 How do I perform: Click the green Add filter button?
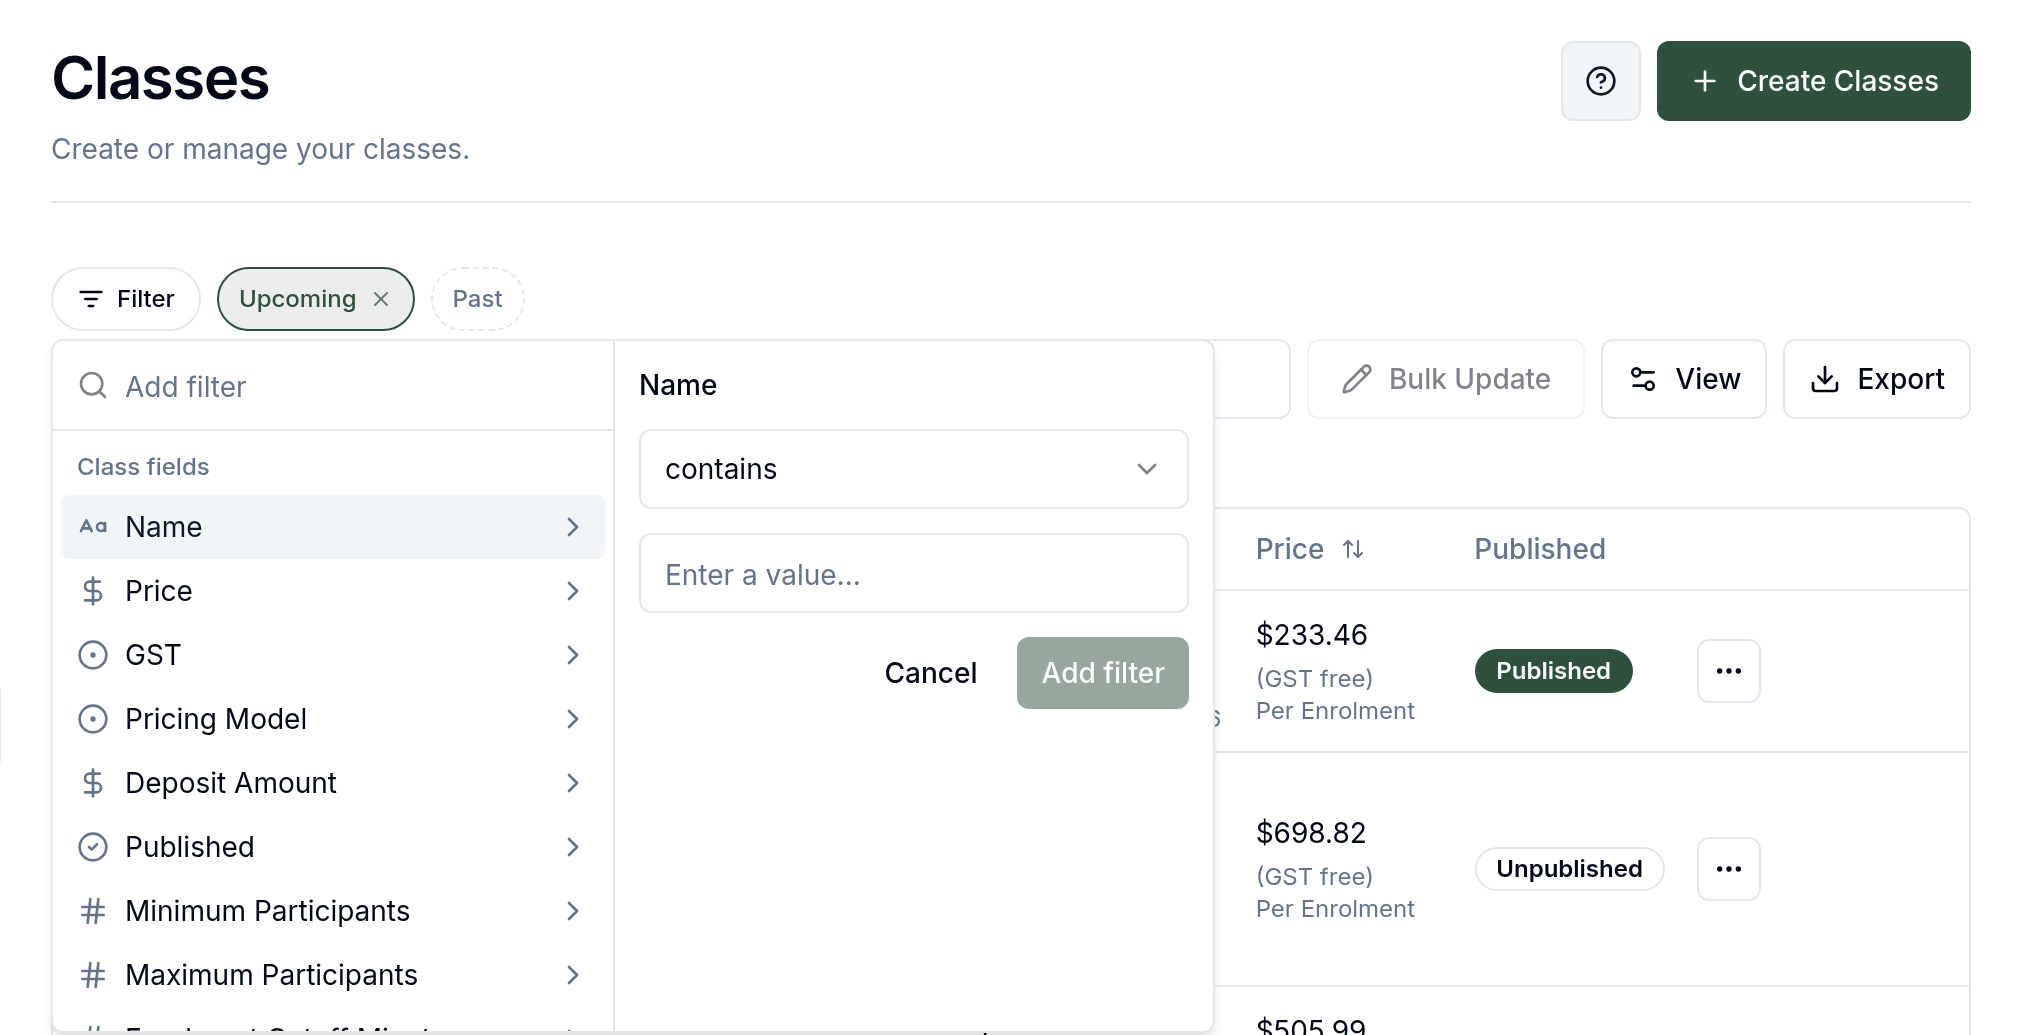[x=1103, y=673]
